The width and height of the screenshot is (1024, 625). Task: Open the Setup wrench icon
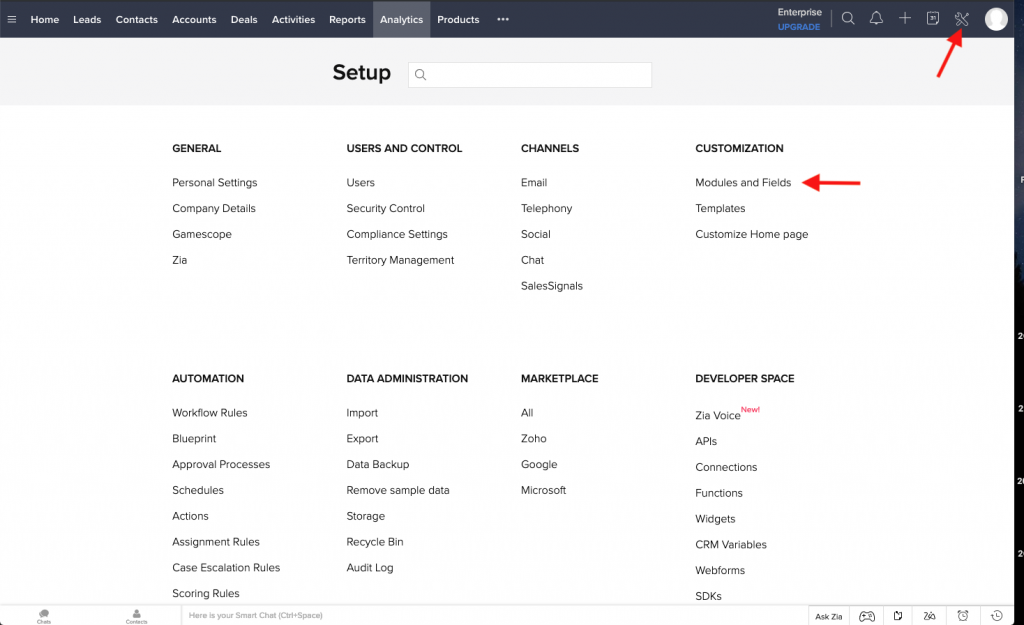(961, 19)
